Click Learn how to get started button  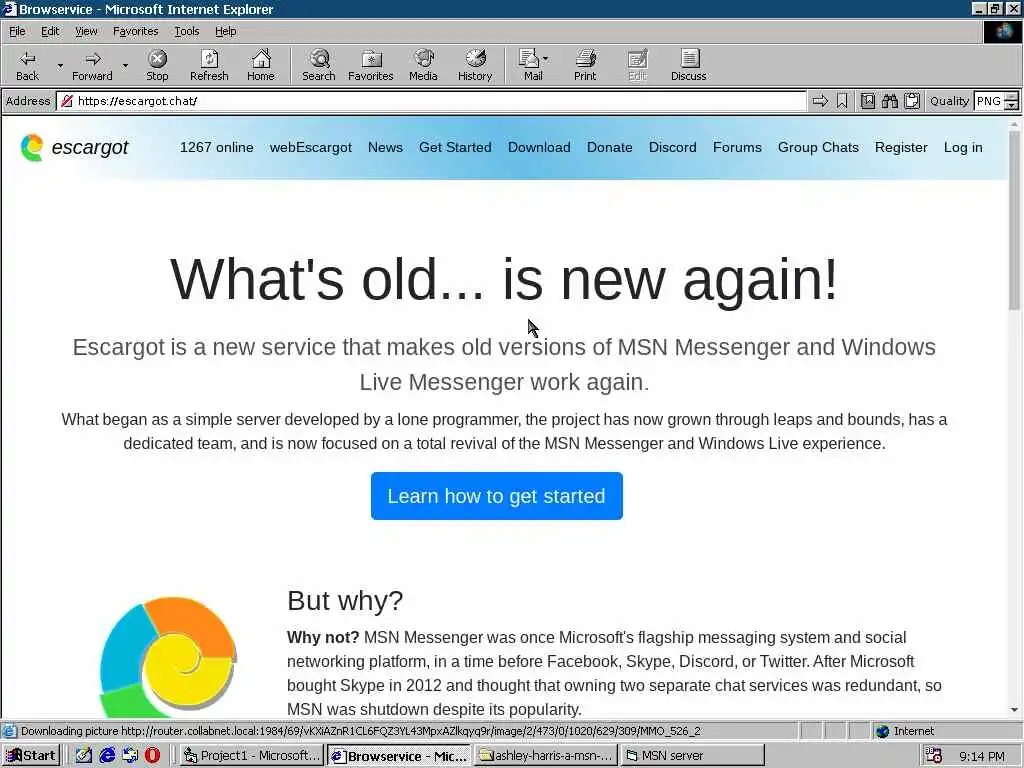point(496,496)
